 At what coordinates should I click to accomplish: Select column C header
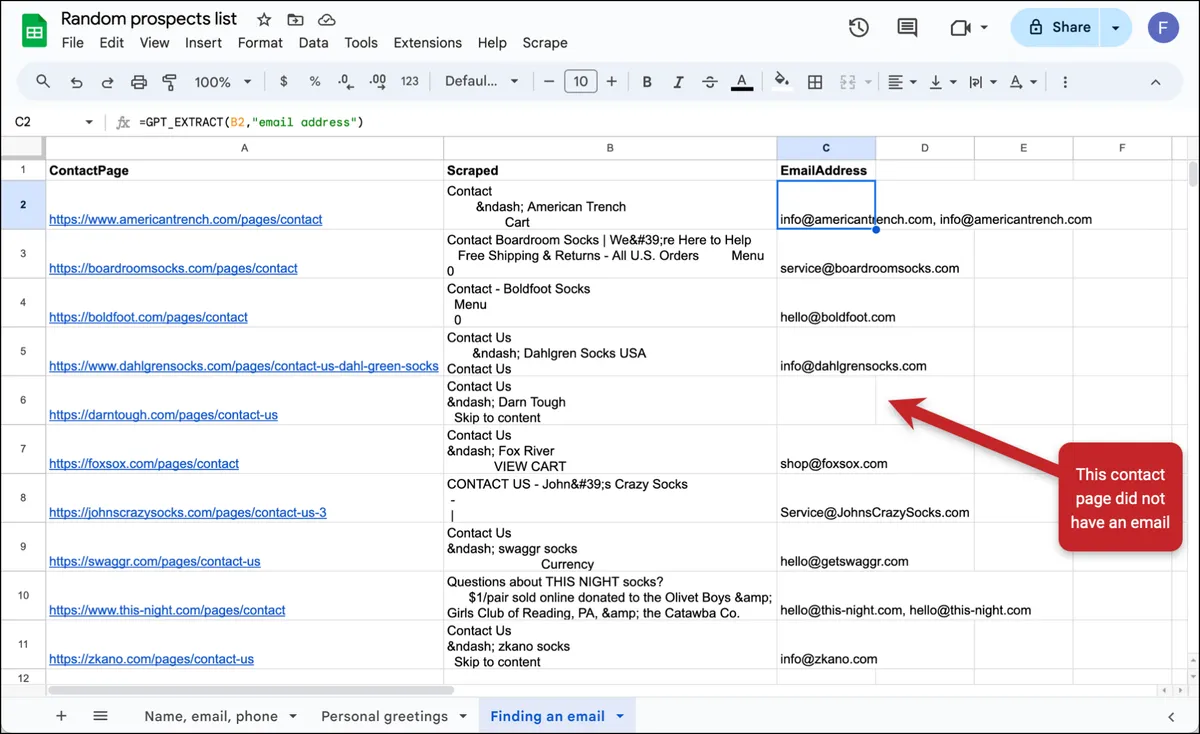pos(826,148)
